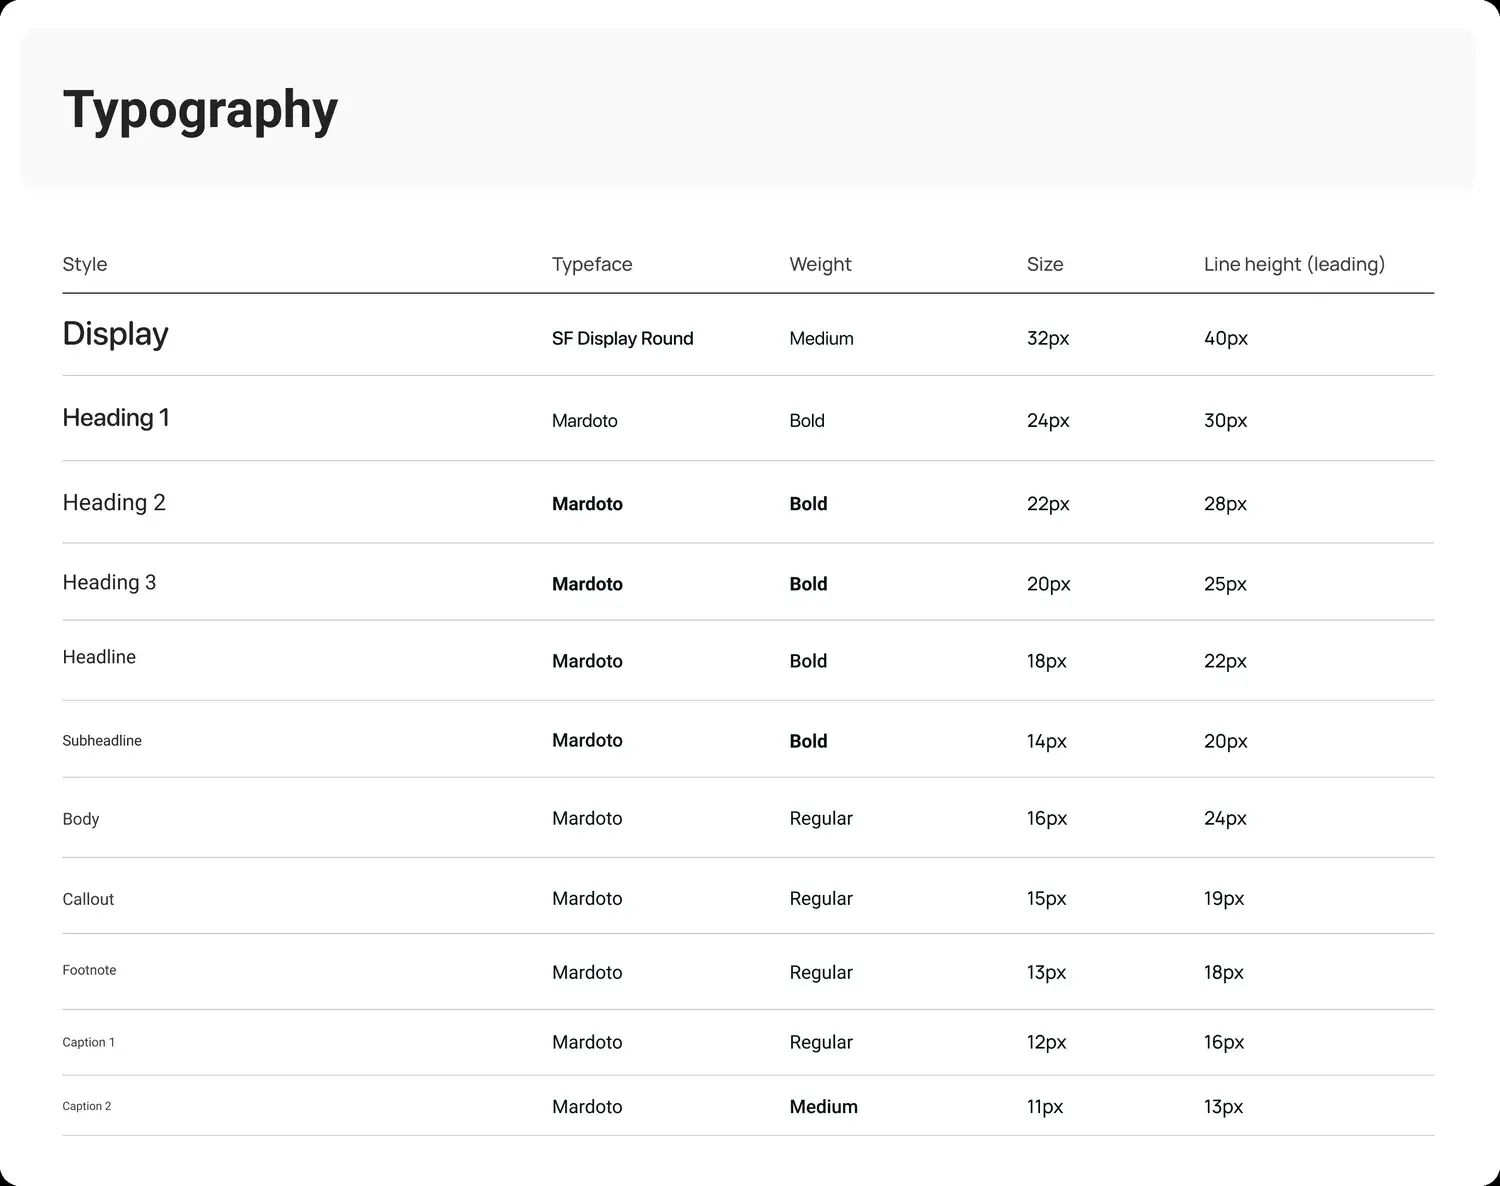Image resolution: width=1500 pixels, height=1186 pixels.
Task: Select the "SF Display Round" typeface cell
Action: [622, 338]
